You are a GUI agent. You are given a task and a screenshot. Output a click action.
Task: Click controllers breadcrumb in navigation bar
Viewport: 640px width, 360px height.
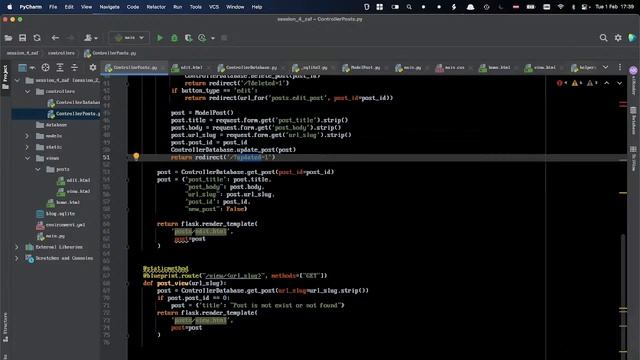[61, 53]
